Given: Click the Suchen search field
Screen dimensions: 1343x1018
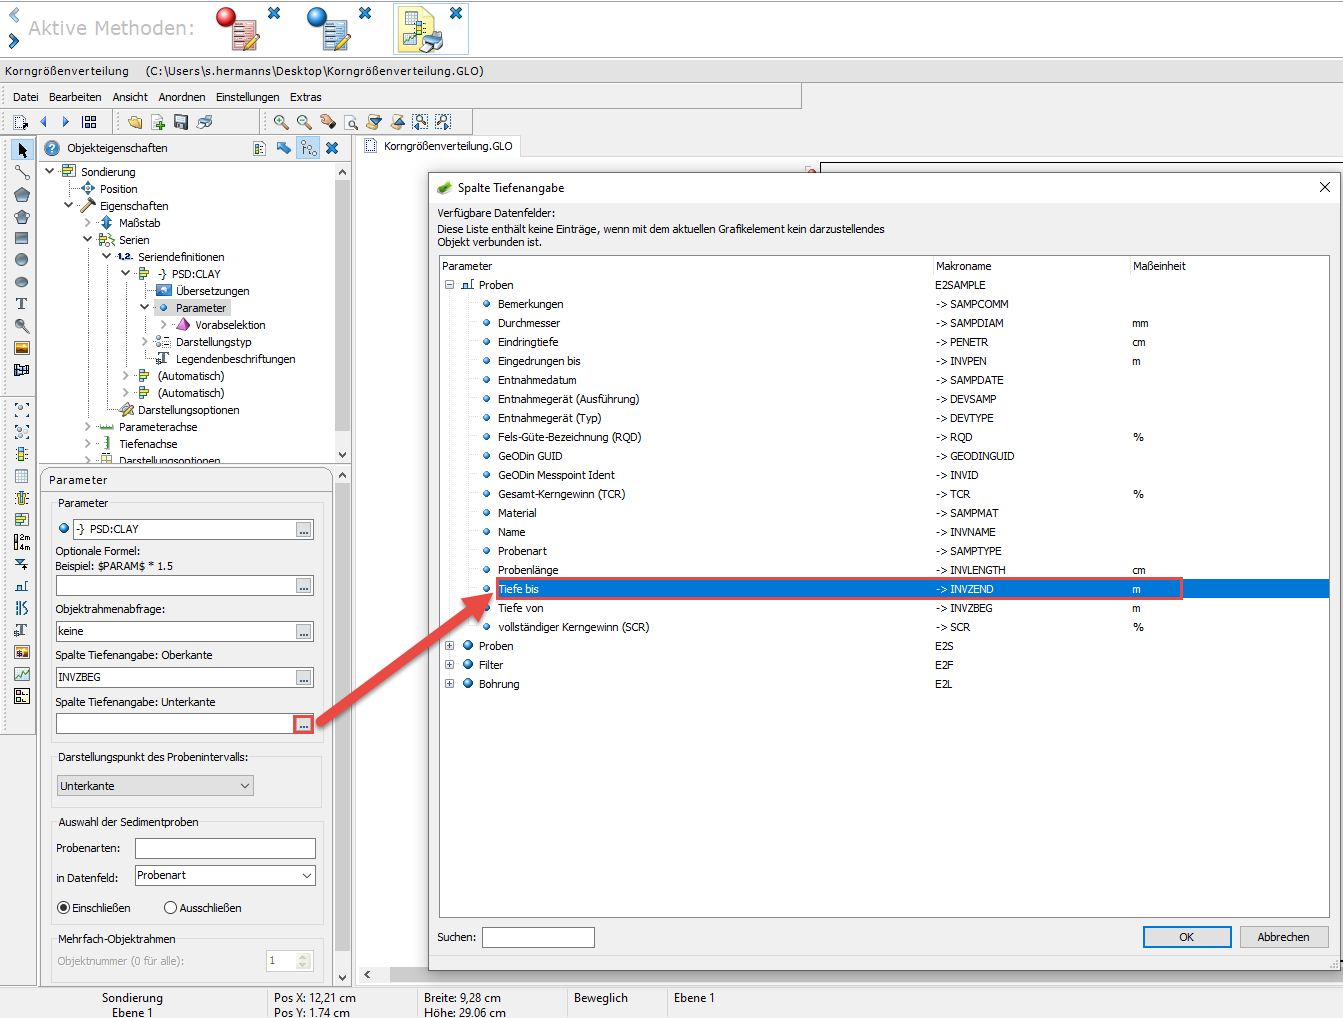Looking at the screenshot, I should point(538,937).
